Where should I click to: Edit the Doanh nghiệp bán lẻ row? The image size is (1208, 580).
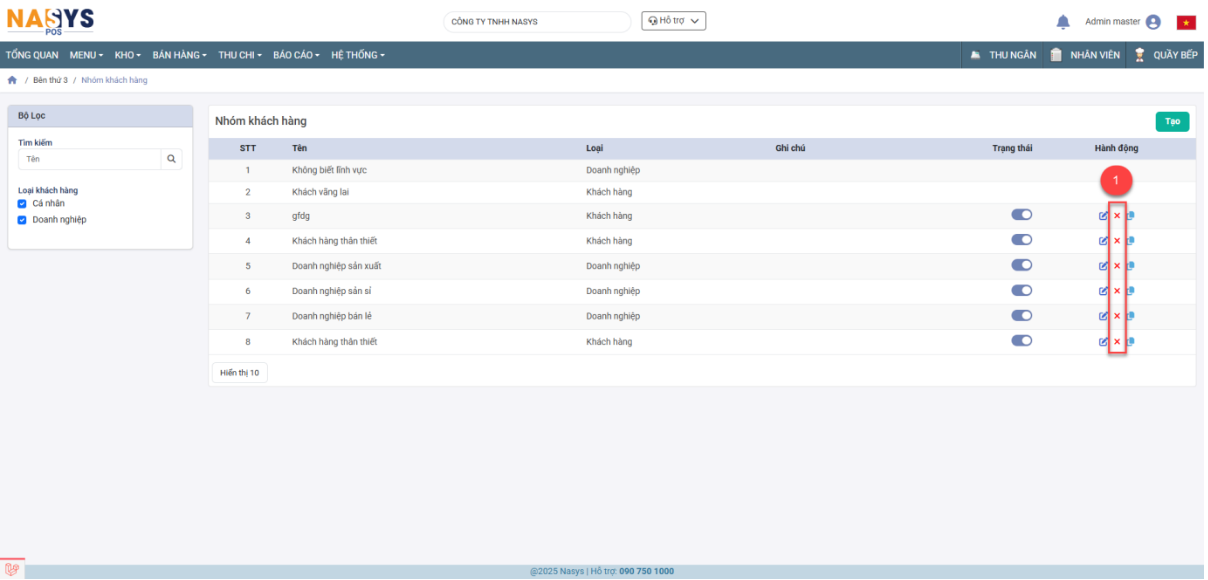pos(1104,316)
